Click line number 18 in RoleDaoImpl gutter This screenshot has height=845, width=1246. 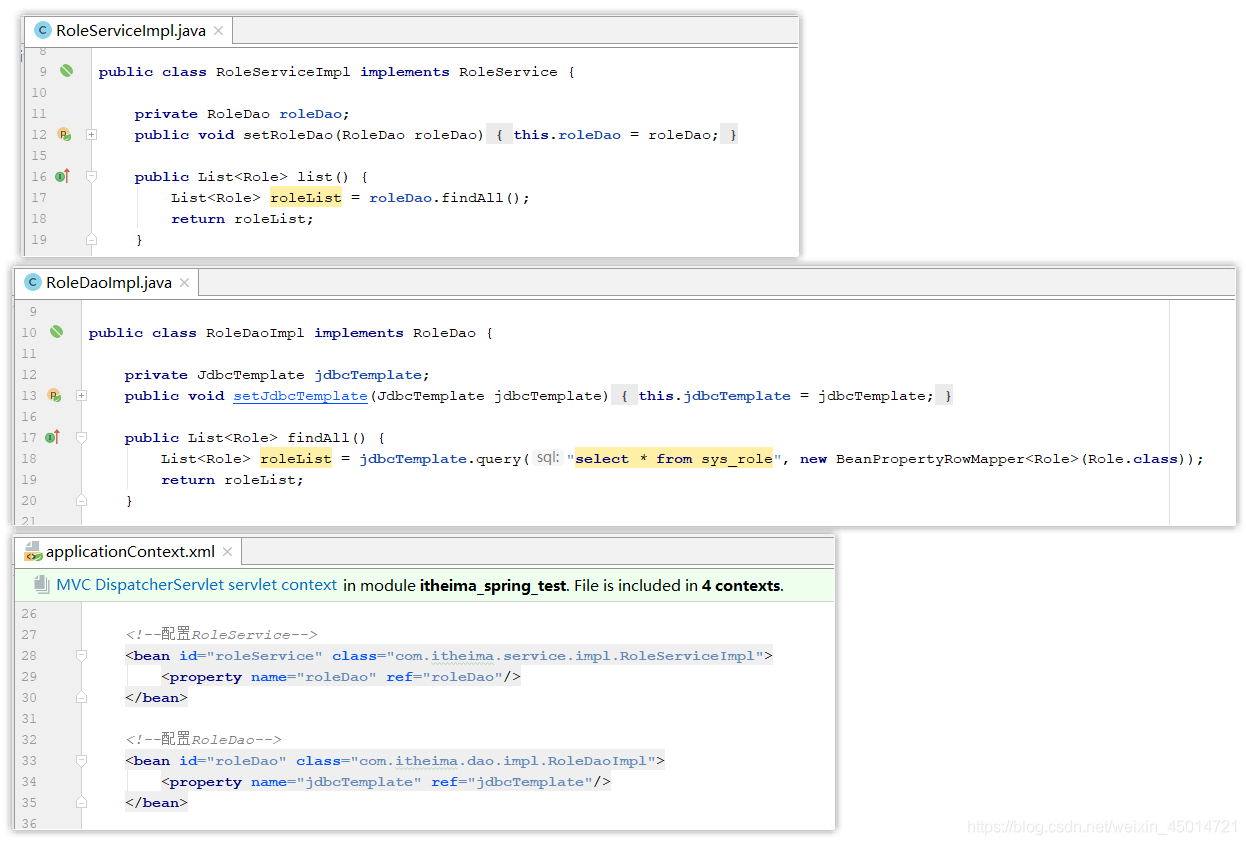(29, 459)
